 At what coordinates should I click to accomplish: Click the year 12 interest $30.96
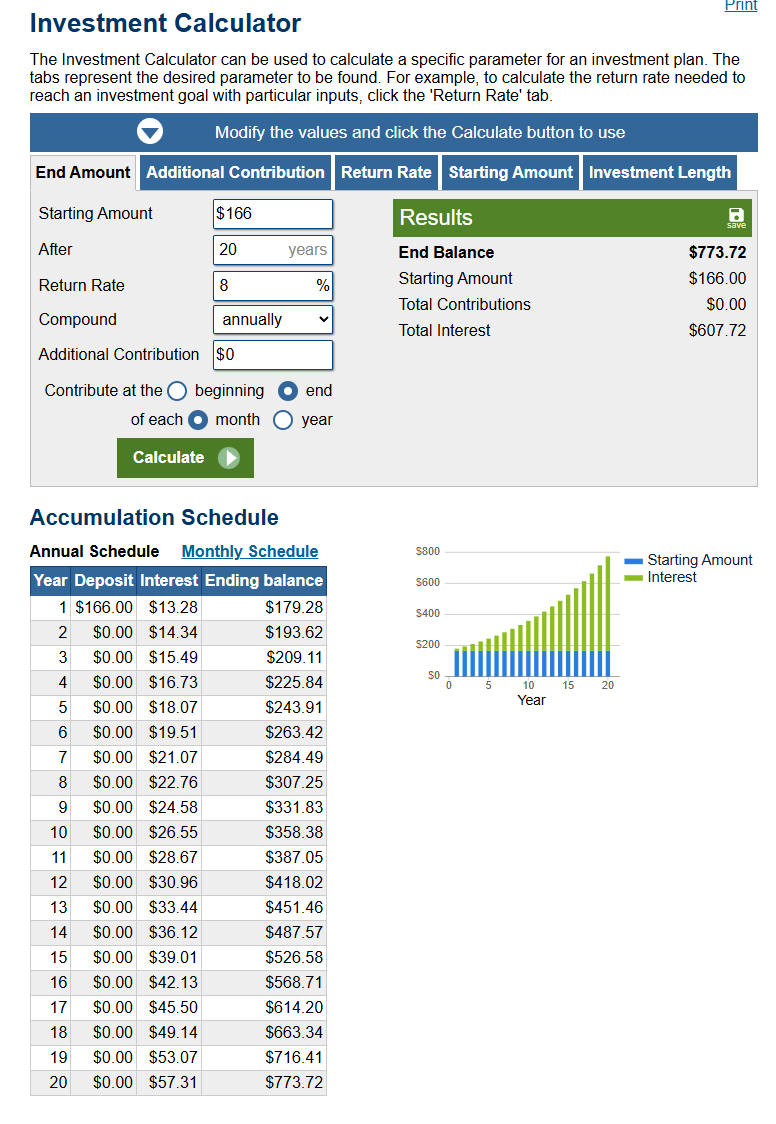coord(173,882)
